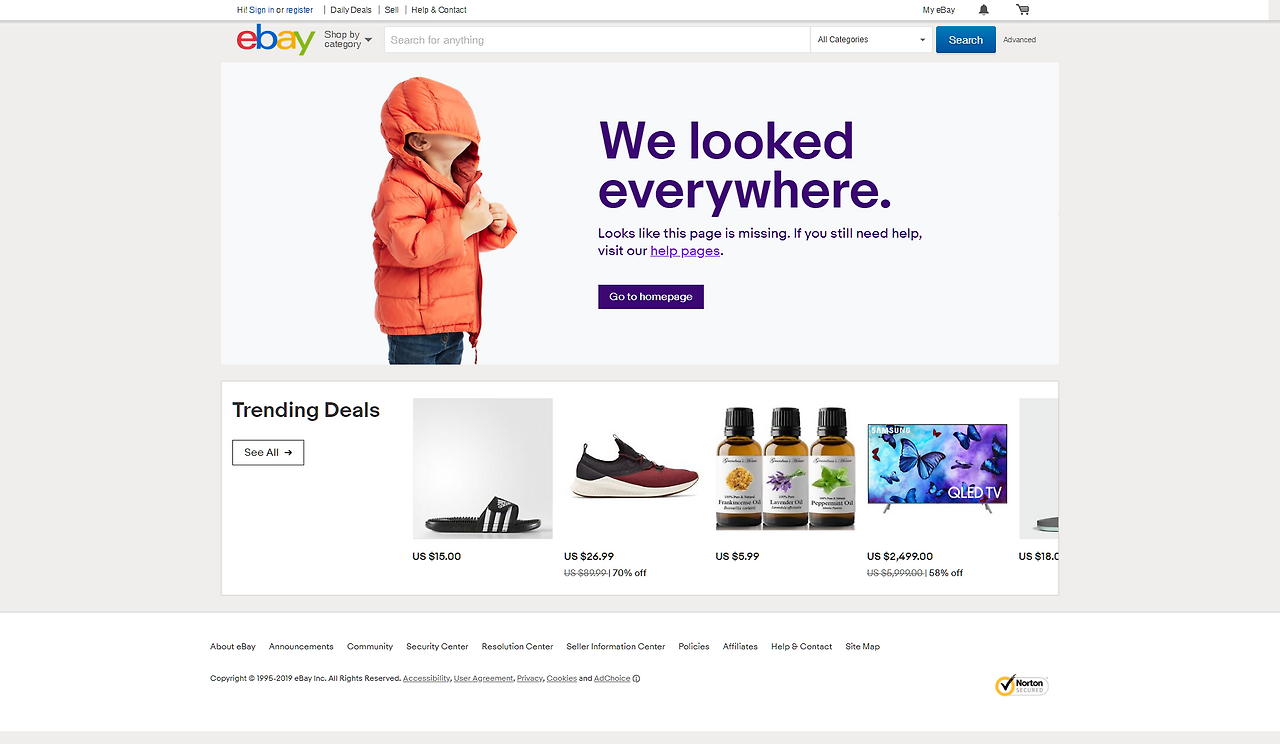The width and height of the screenshot is (1280, 744).
Task: Follow the help pages link
Action: coord(685,251)
